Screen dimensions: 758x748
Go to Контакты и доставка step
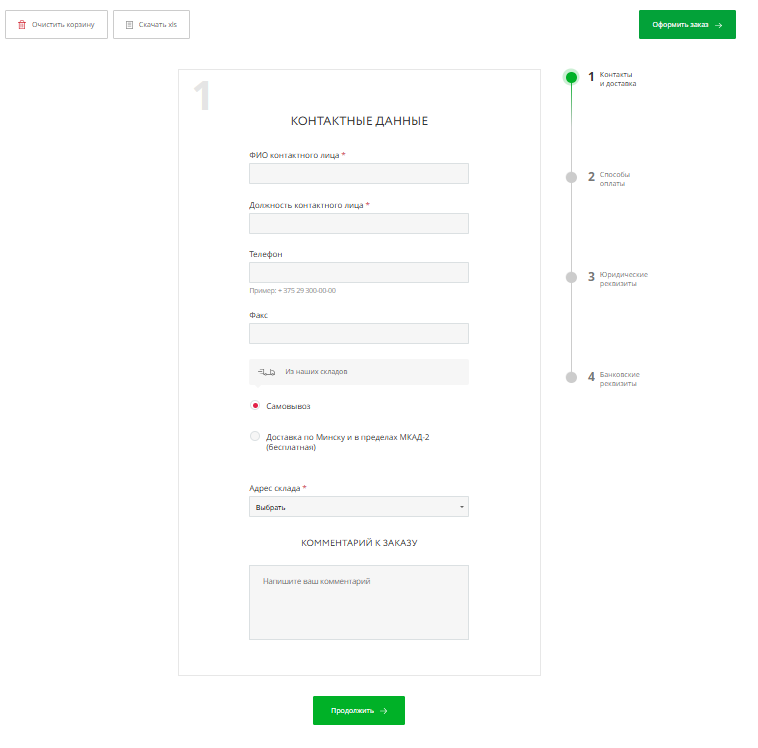click(x=617, y=79)
